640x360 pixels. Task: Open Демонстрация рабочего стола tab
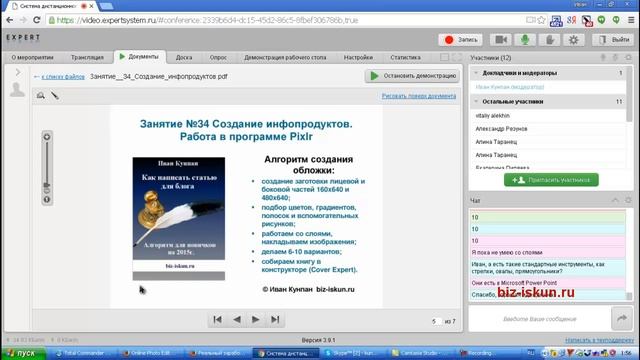pyautogui.click(x=285, y=58)
